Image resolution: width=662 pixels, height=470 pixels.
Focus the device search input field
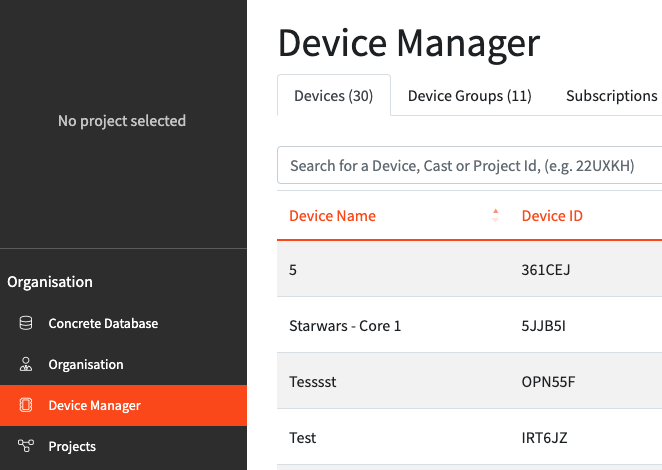point(470,166)
